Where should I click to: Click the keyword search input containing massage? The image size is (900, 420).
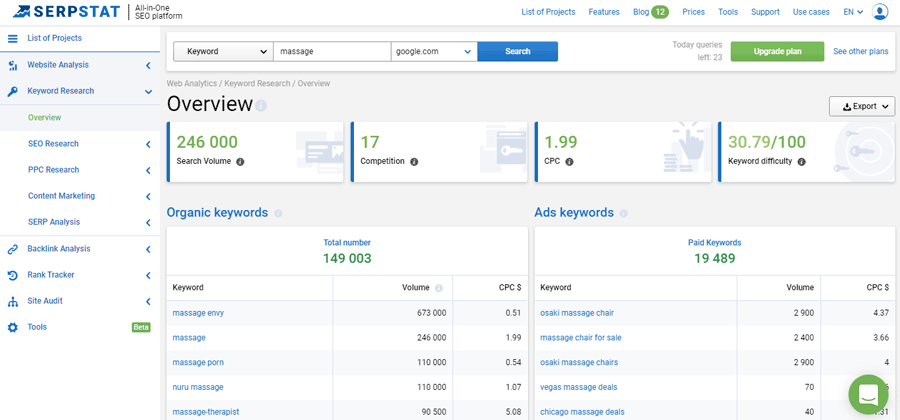pos(332,51)
